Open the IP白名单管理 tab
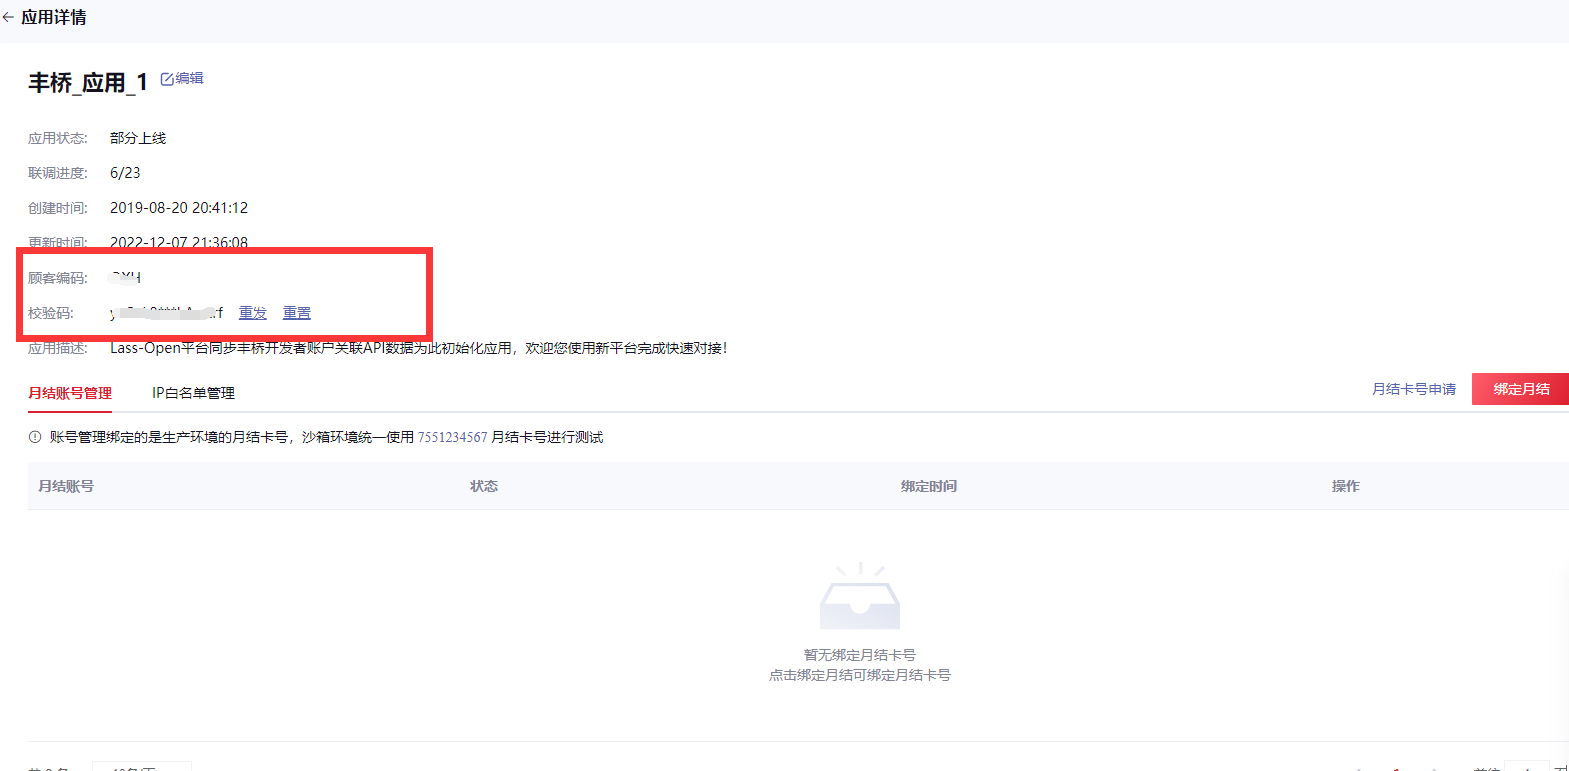 [x=193, y=393]
